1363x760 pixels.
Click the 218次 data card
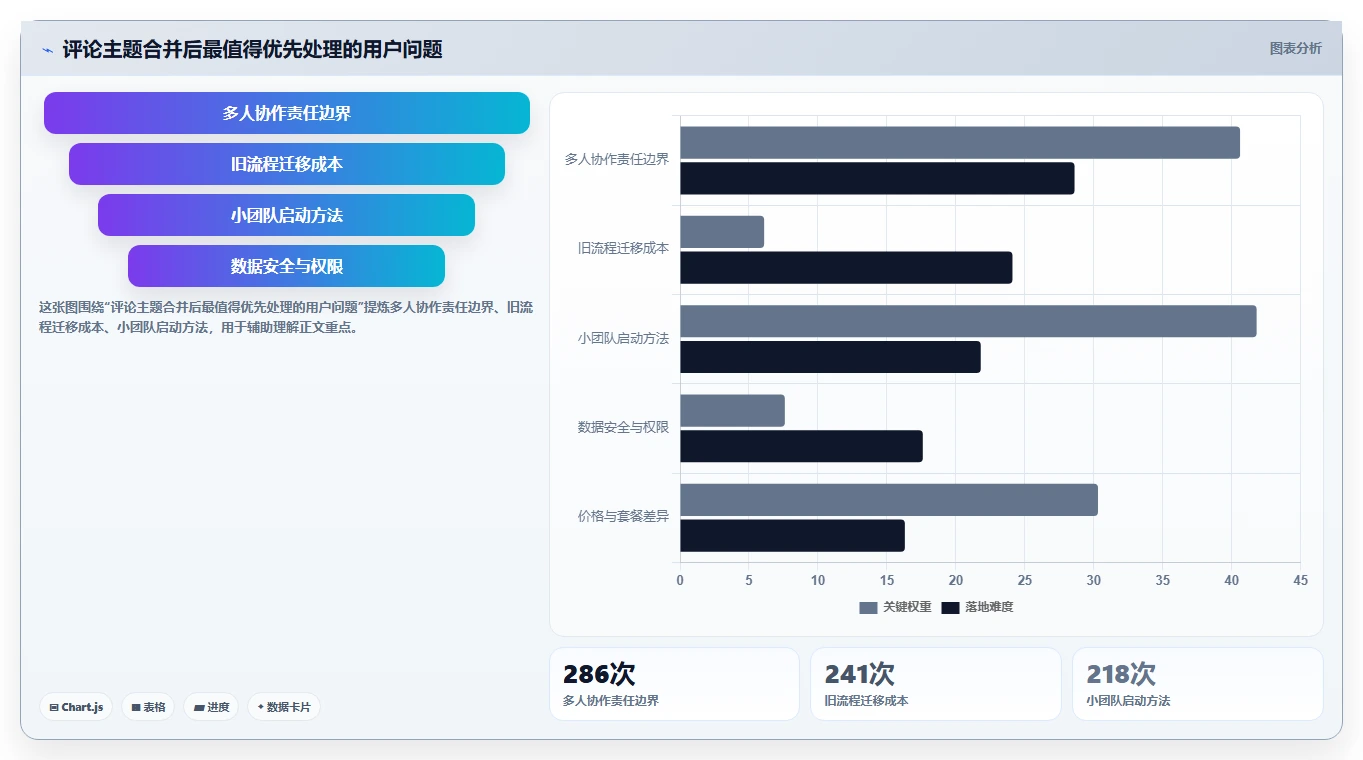(x=1198, y=684)
